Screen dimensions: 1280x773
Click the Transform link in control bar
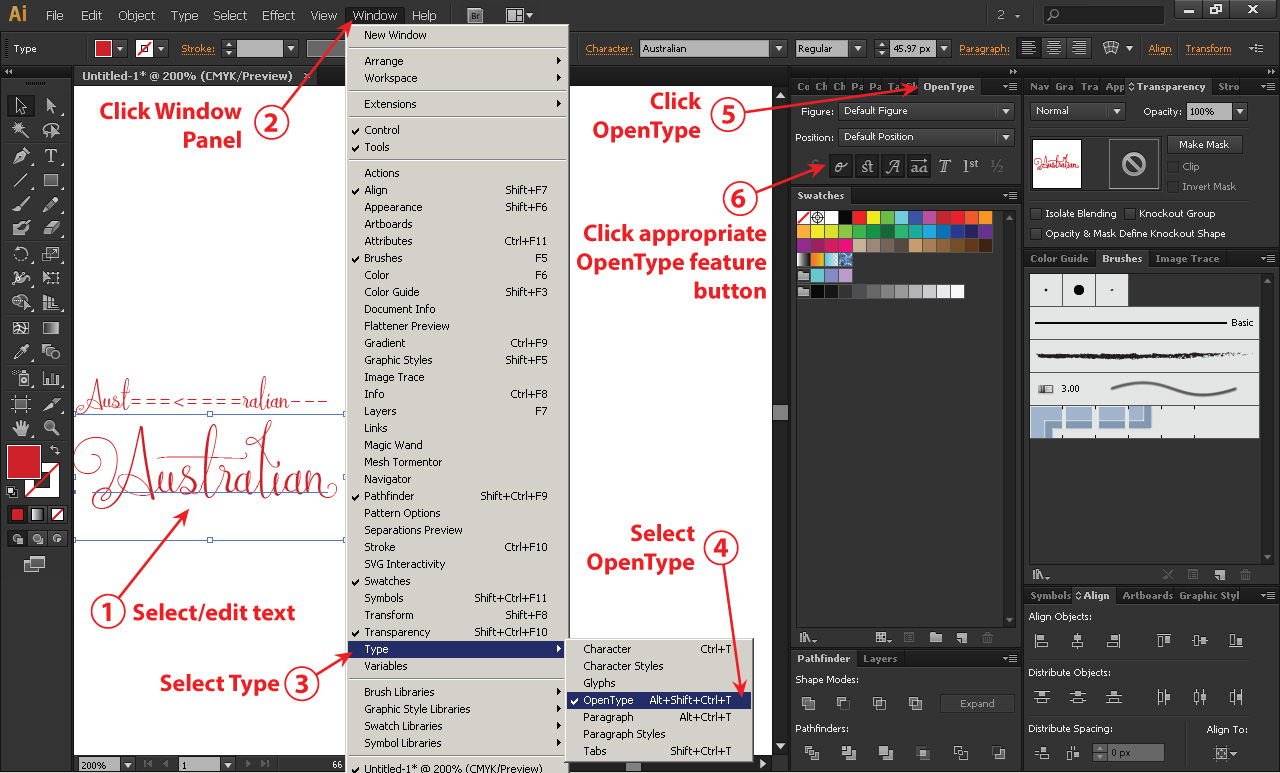tap(1208, 49)
